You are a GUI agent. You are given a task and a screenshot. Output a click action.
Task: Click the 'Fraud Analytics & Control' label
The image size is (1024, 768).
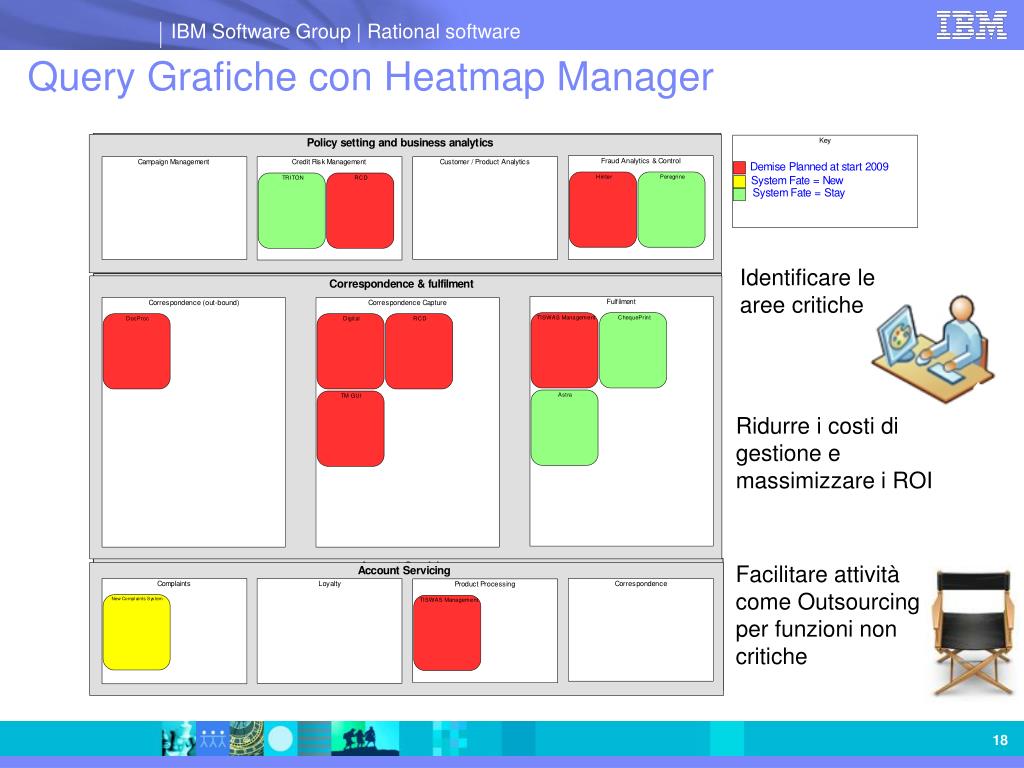(641, 161)
